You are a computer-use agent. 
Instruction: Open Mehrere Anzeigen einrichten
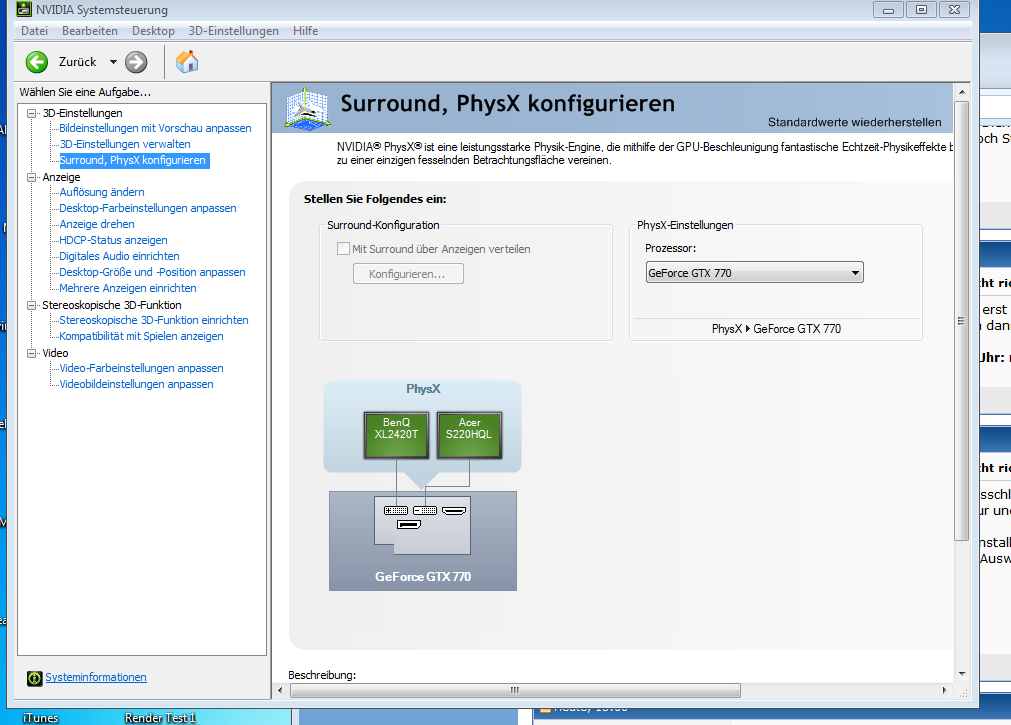coord(128,288)
